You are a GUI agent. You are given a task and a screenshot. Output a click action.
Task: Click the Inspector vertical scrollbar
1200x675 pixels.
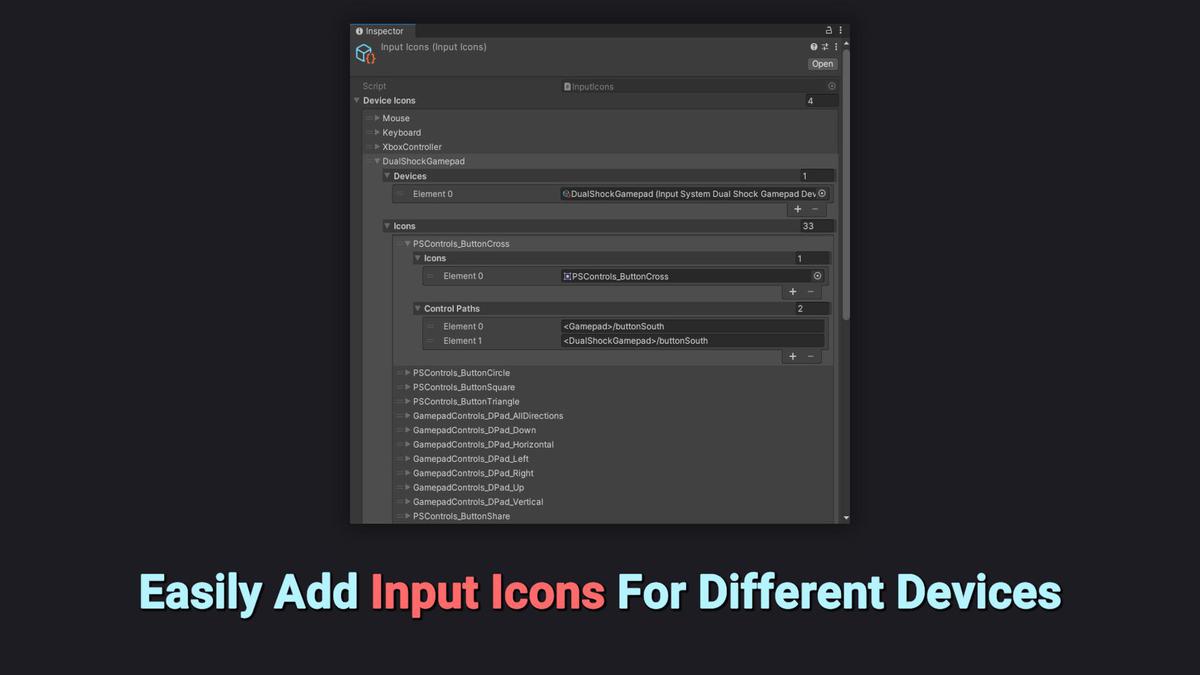tap(846, 200)
